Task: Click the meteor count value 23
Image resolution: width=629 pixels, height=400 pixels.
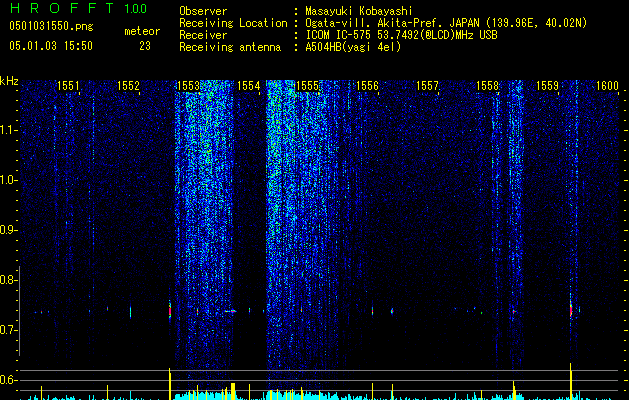Action: click(145, 46)
